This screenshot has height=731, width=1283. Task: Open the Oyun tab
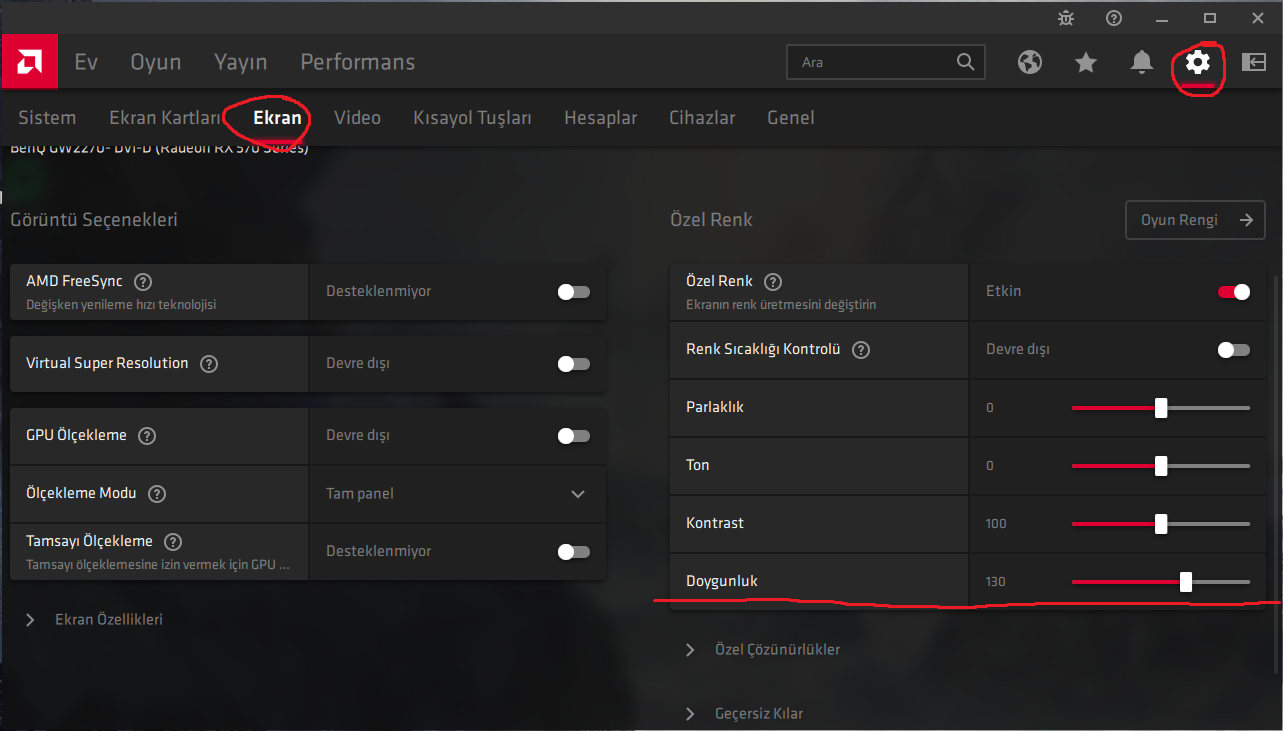156,62
